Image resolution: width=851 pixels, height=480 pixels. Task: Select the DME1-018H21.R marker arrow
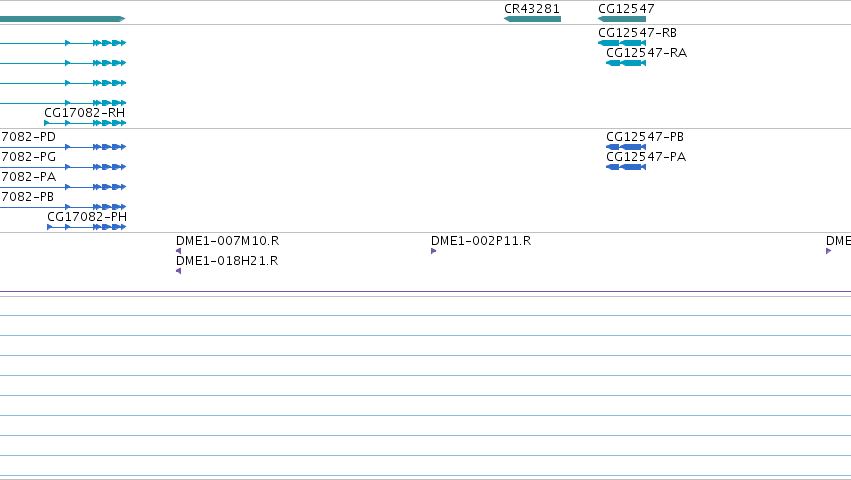(x=179, y=271)
